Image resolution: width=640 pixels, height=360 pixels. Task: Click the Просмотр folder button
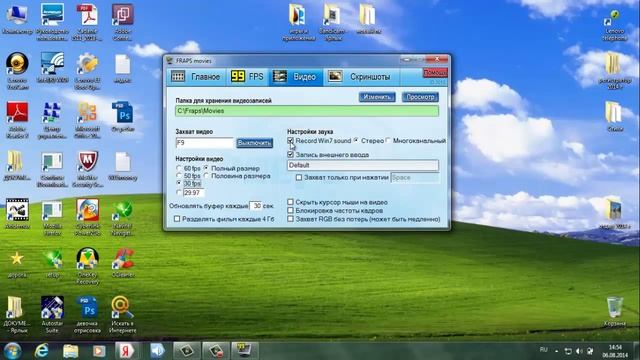pos(420,97)
